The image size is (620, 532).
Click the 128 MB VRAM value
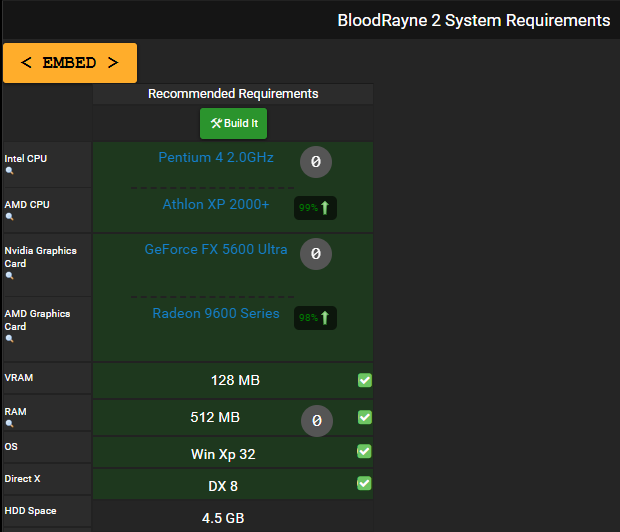[x=235, y=381]
